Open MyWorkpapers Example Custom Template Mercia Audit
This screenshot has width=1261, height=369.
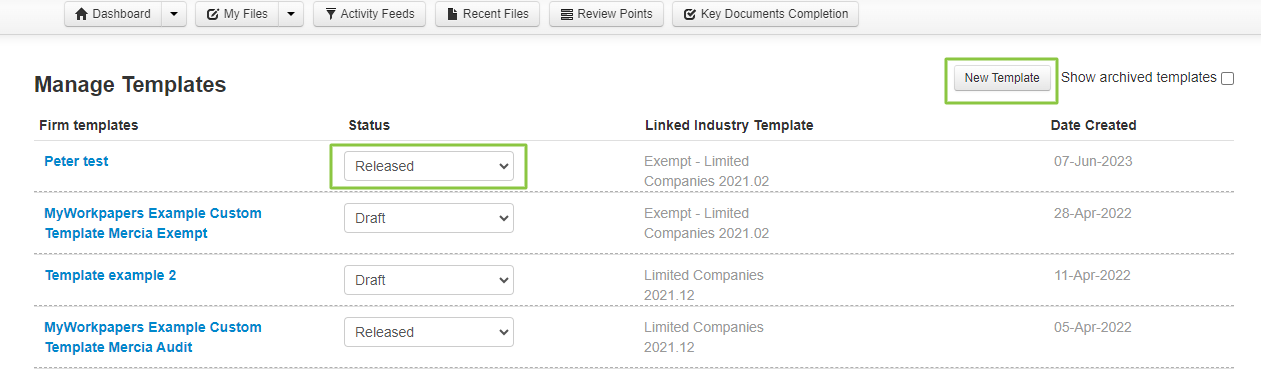(153, 337)
